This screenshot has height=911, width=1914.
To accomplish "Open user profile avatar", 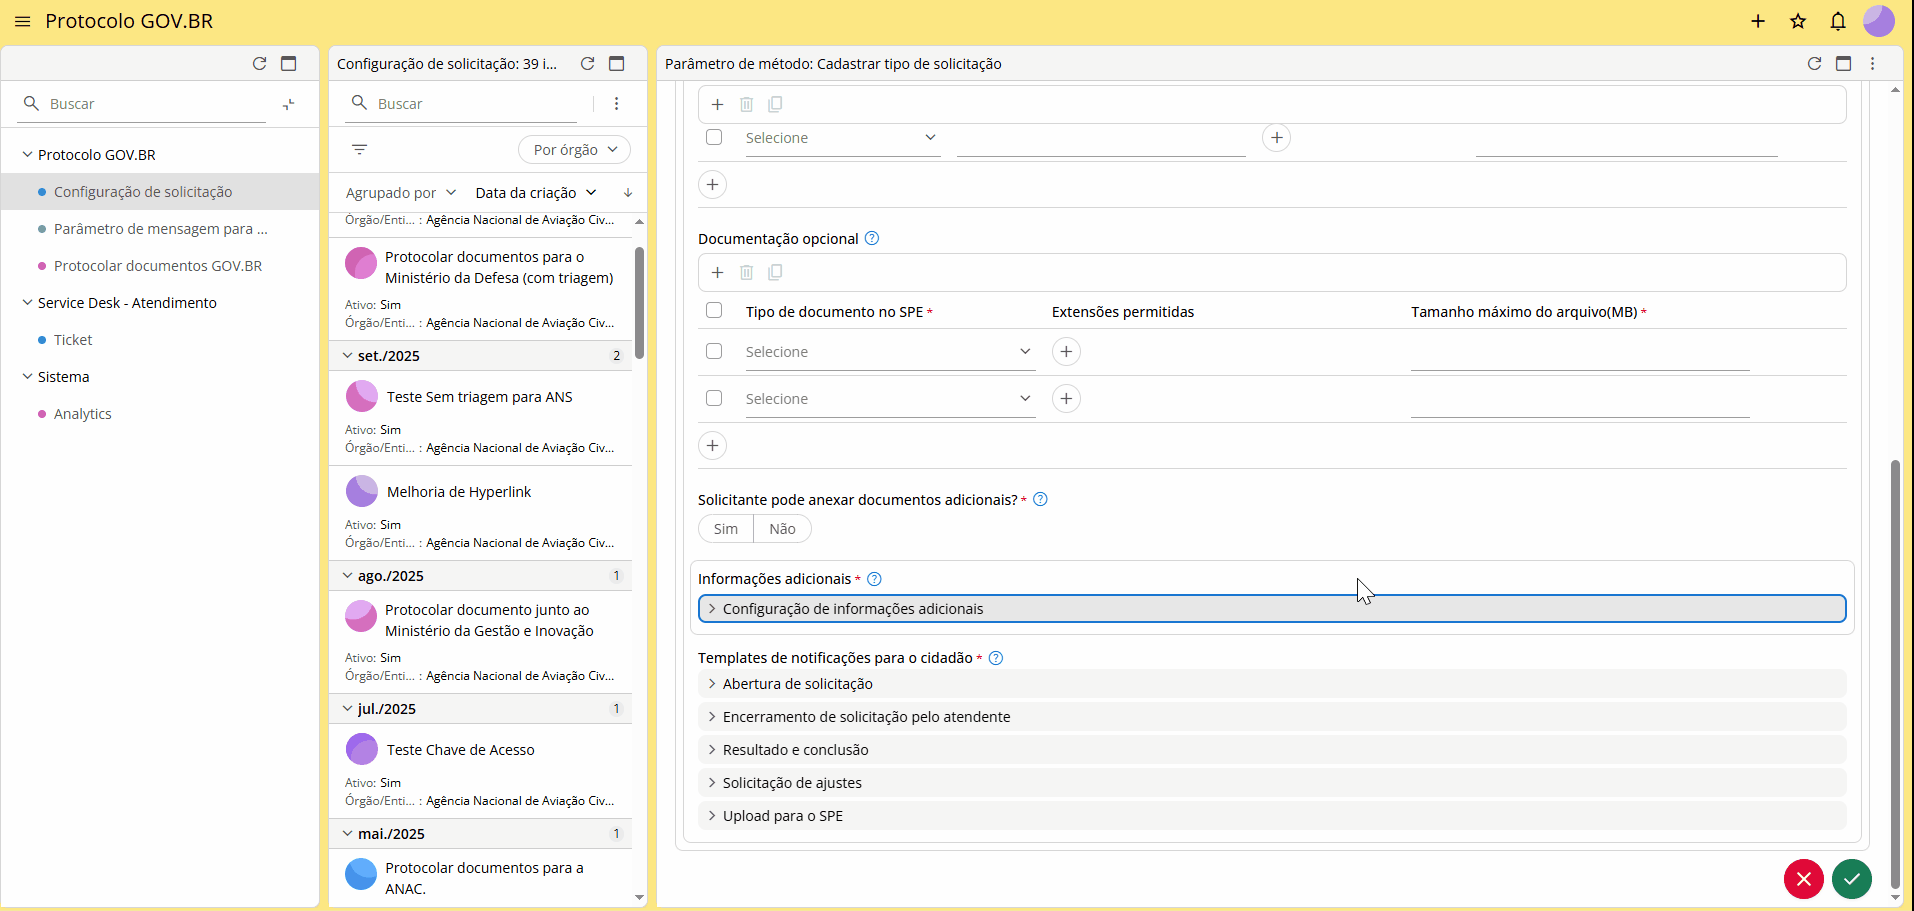I will (1878, 21).
